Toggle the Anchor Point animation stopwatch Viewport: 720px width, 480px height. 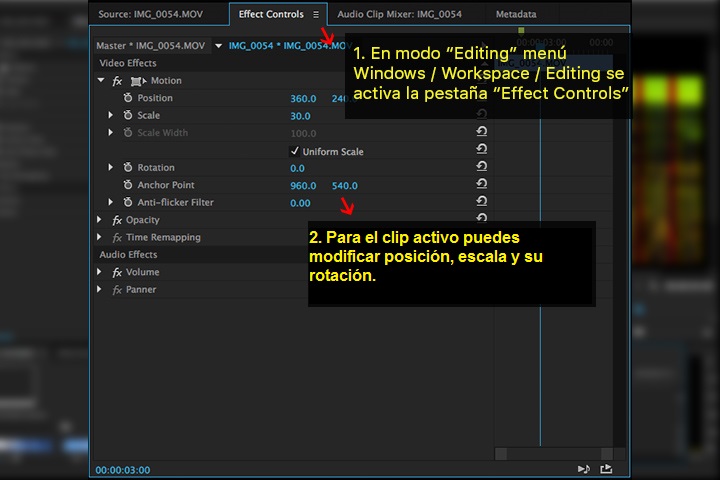(x=128, y=185)
